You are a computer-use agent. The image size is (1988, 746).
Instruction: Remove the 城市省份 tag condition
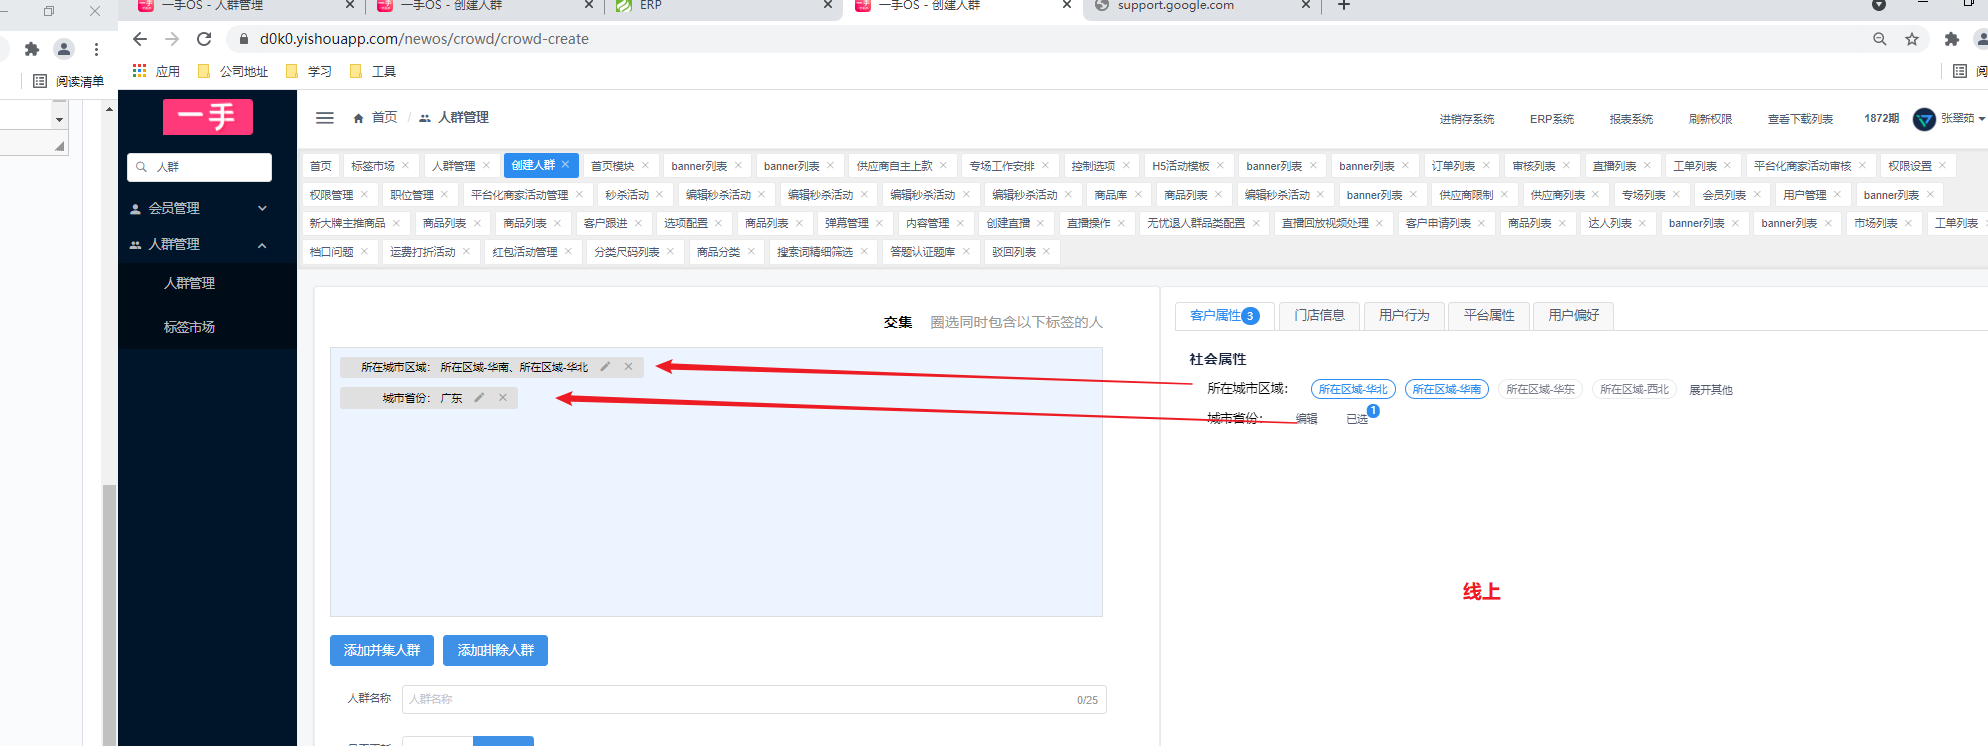(503, 398)
